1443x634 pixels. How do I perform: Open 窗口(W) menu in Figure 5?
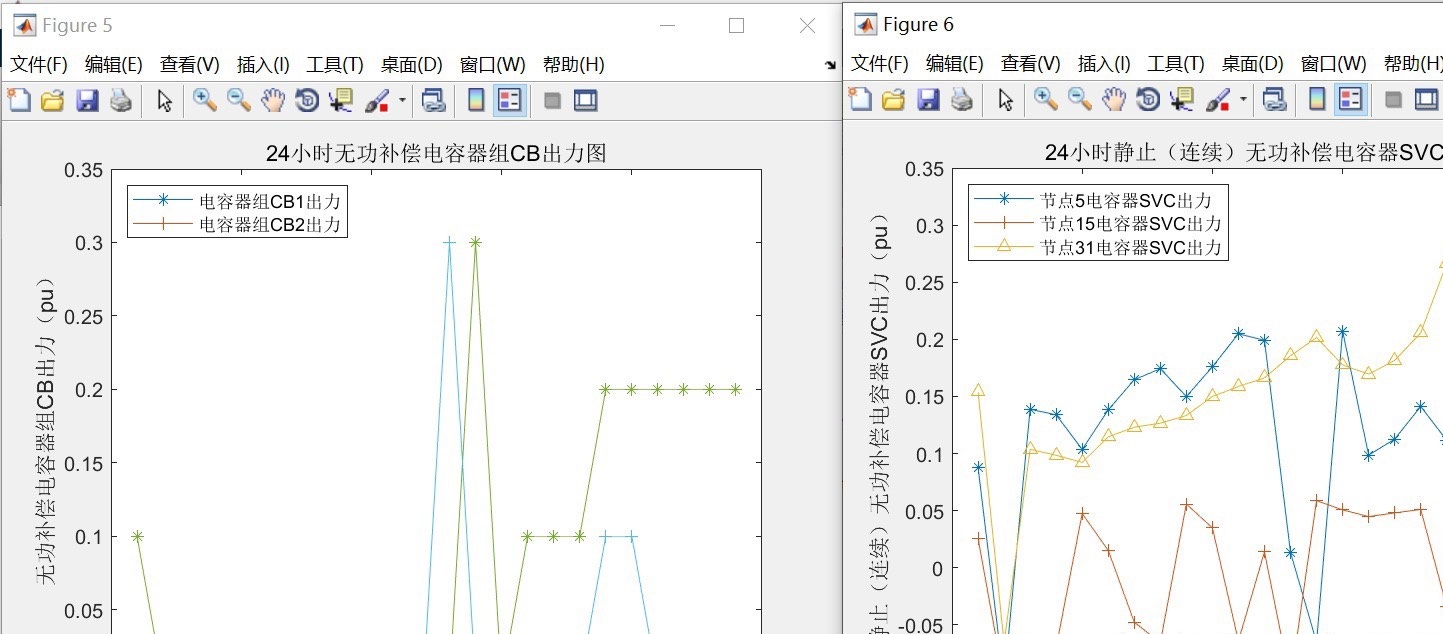coord(492,65)
